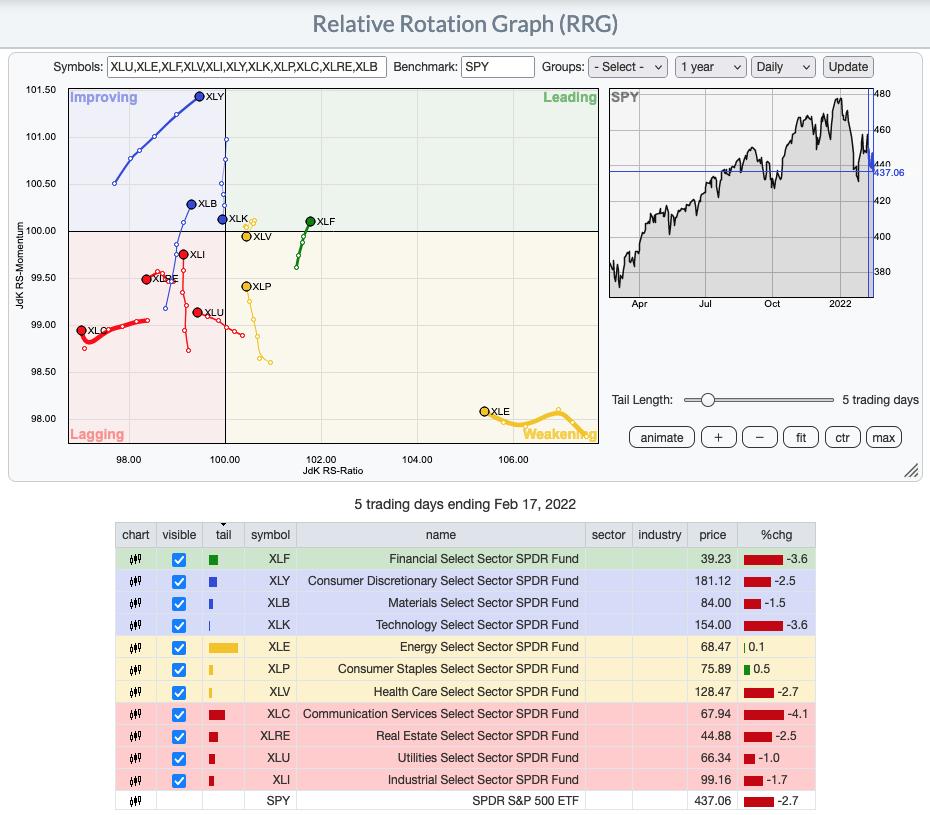Click the XLC marker on the graph
930x815 pixels.
tap(81, 330)
